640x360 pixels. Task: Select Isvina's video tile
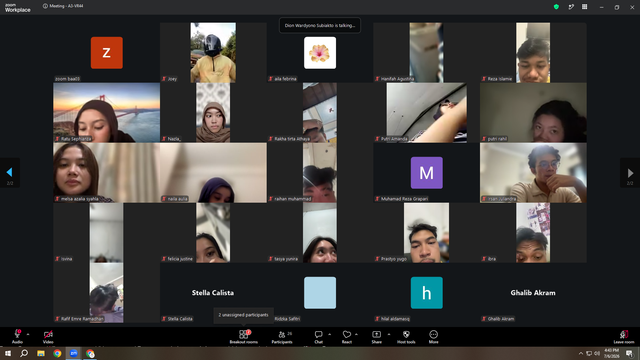tap(107, 233)
